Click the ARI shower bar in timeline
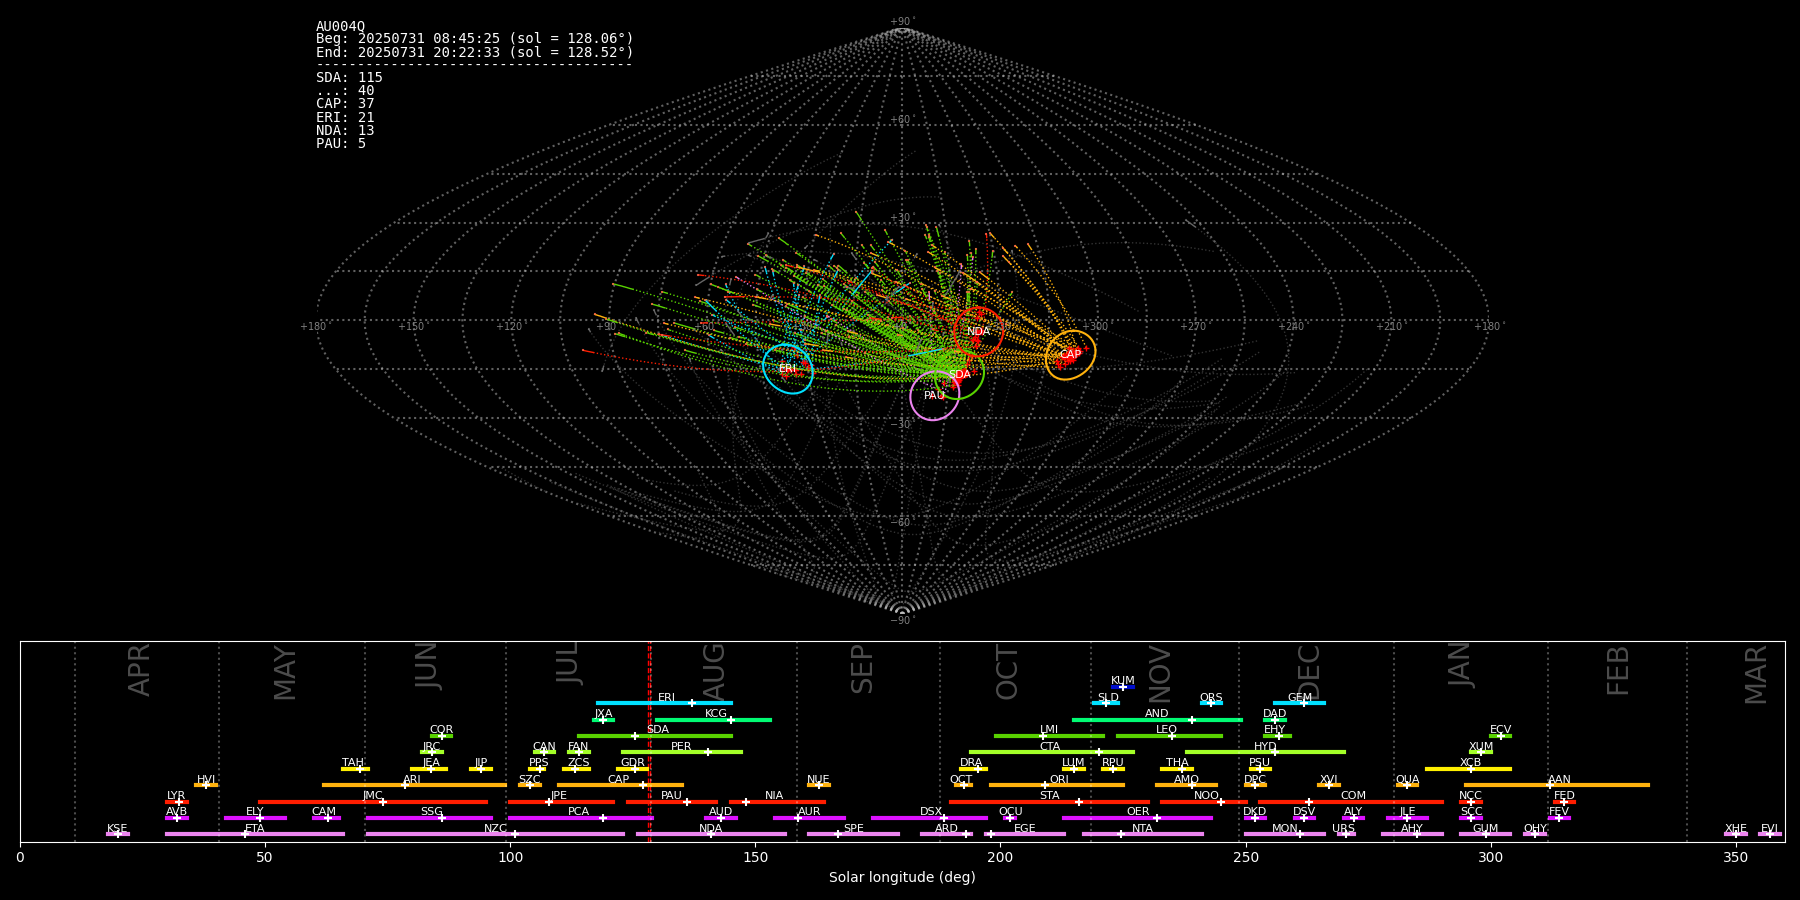 tap(413, 785)
